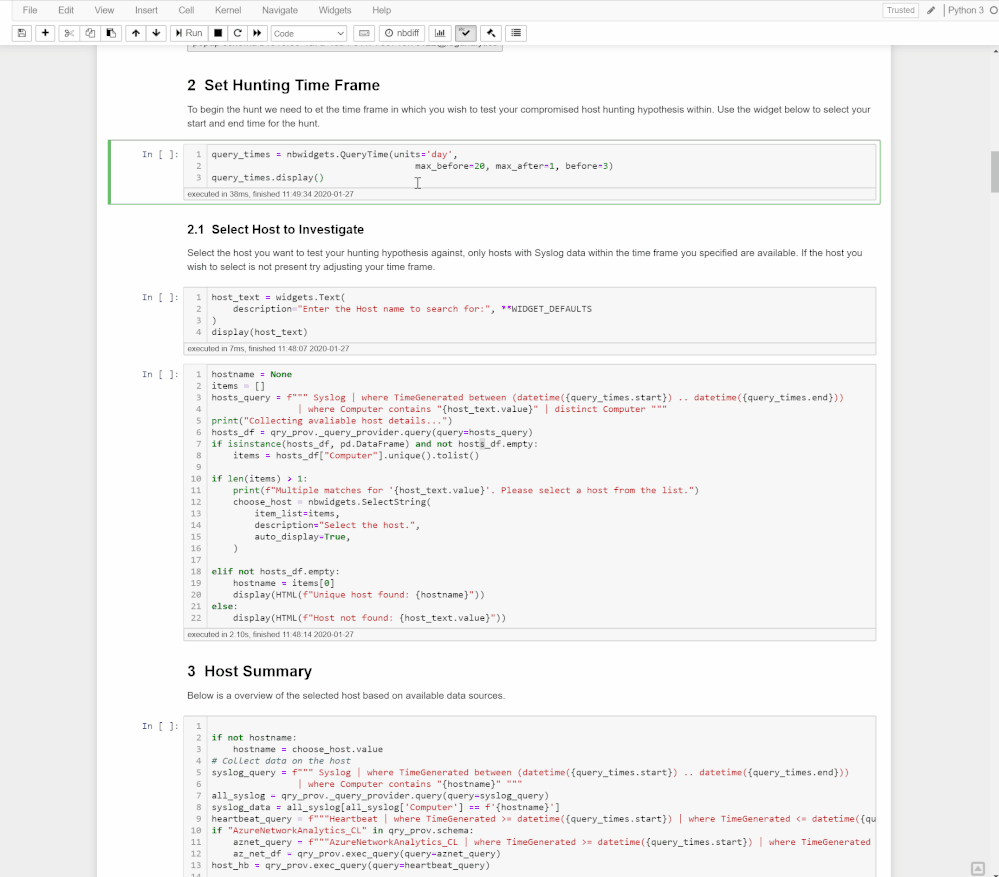
Task: Click 'Below is a overview of the selected host' paragraph
Action: [x=346, y=696]
